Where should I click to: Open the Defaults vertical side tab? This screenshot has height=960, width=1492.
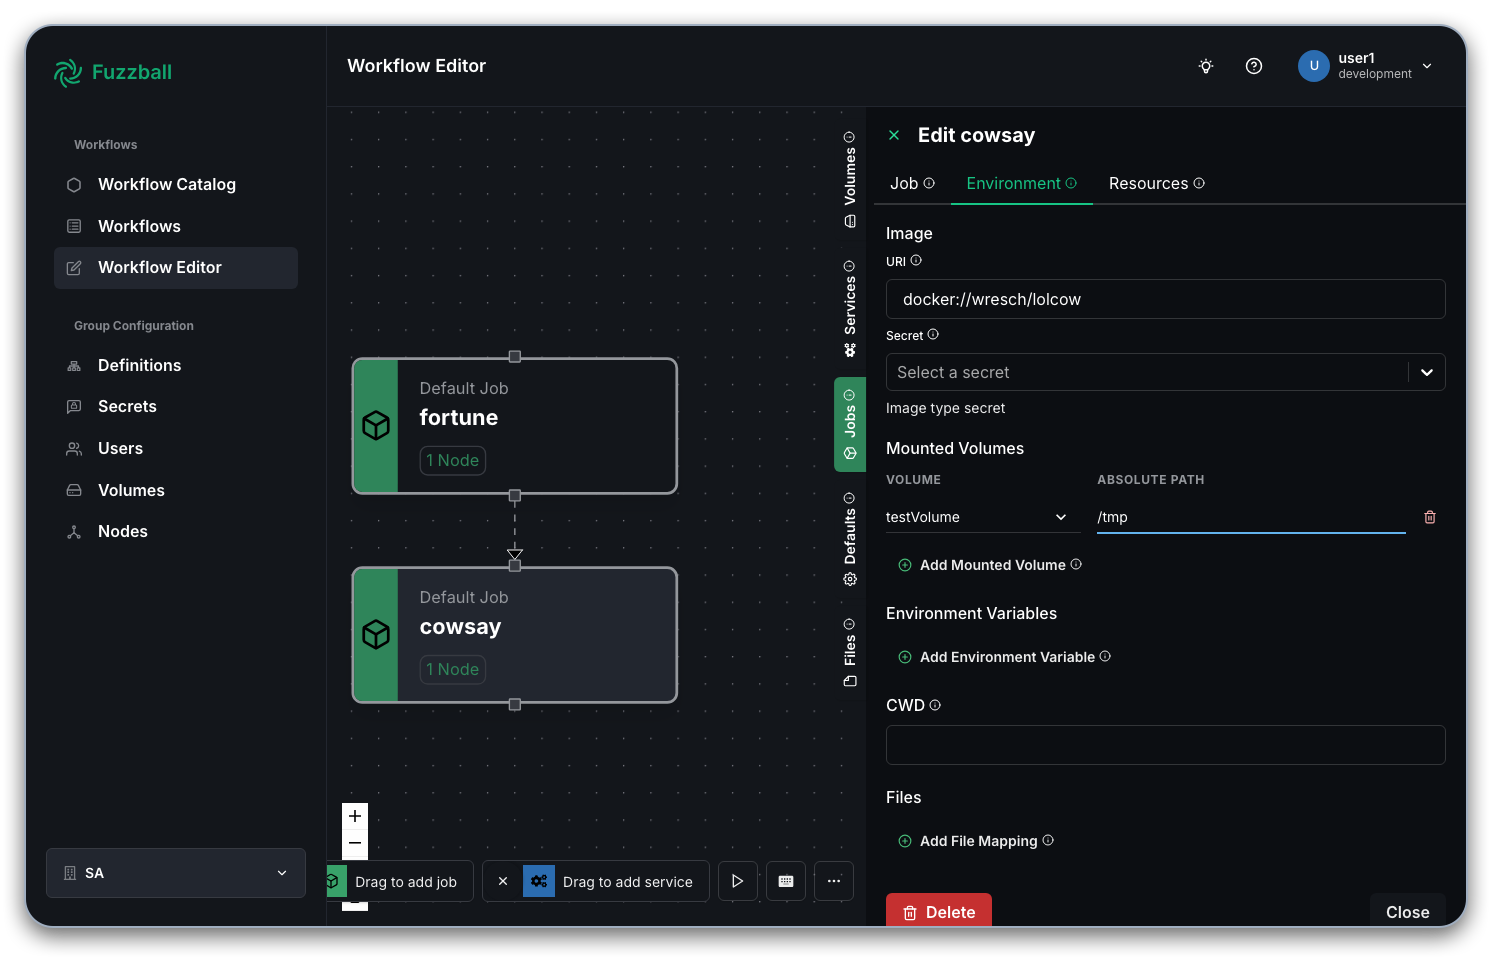[x=850, y=539]
